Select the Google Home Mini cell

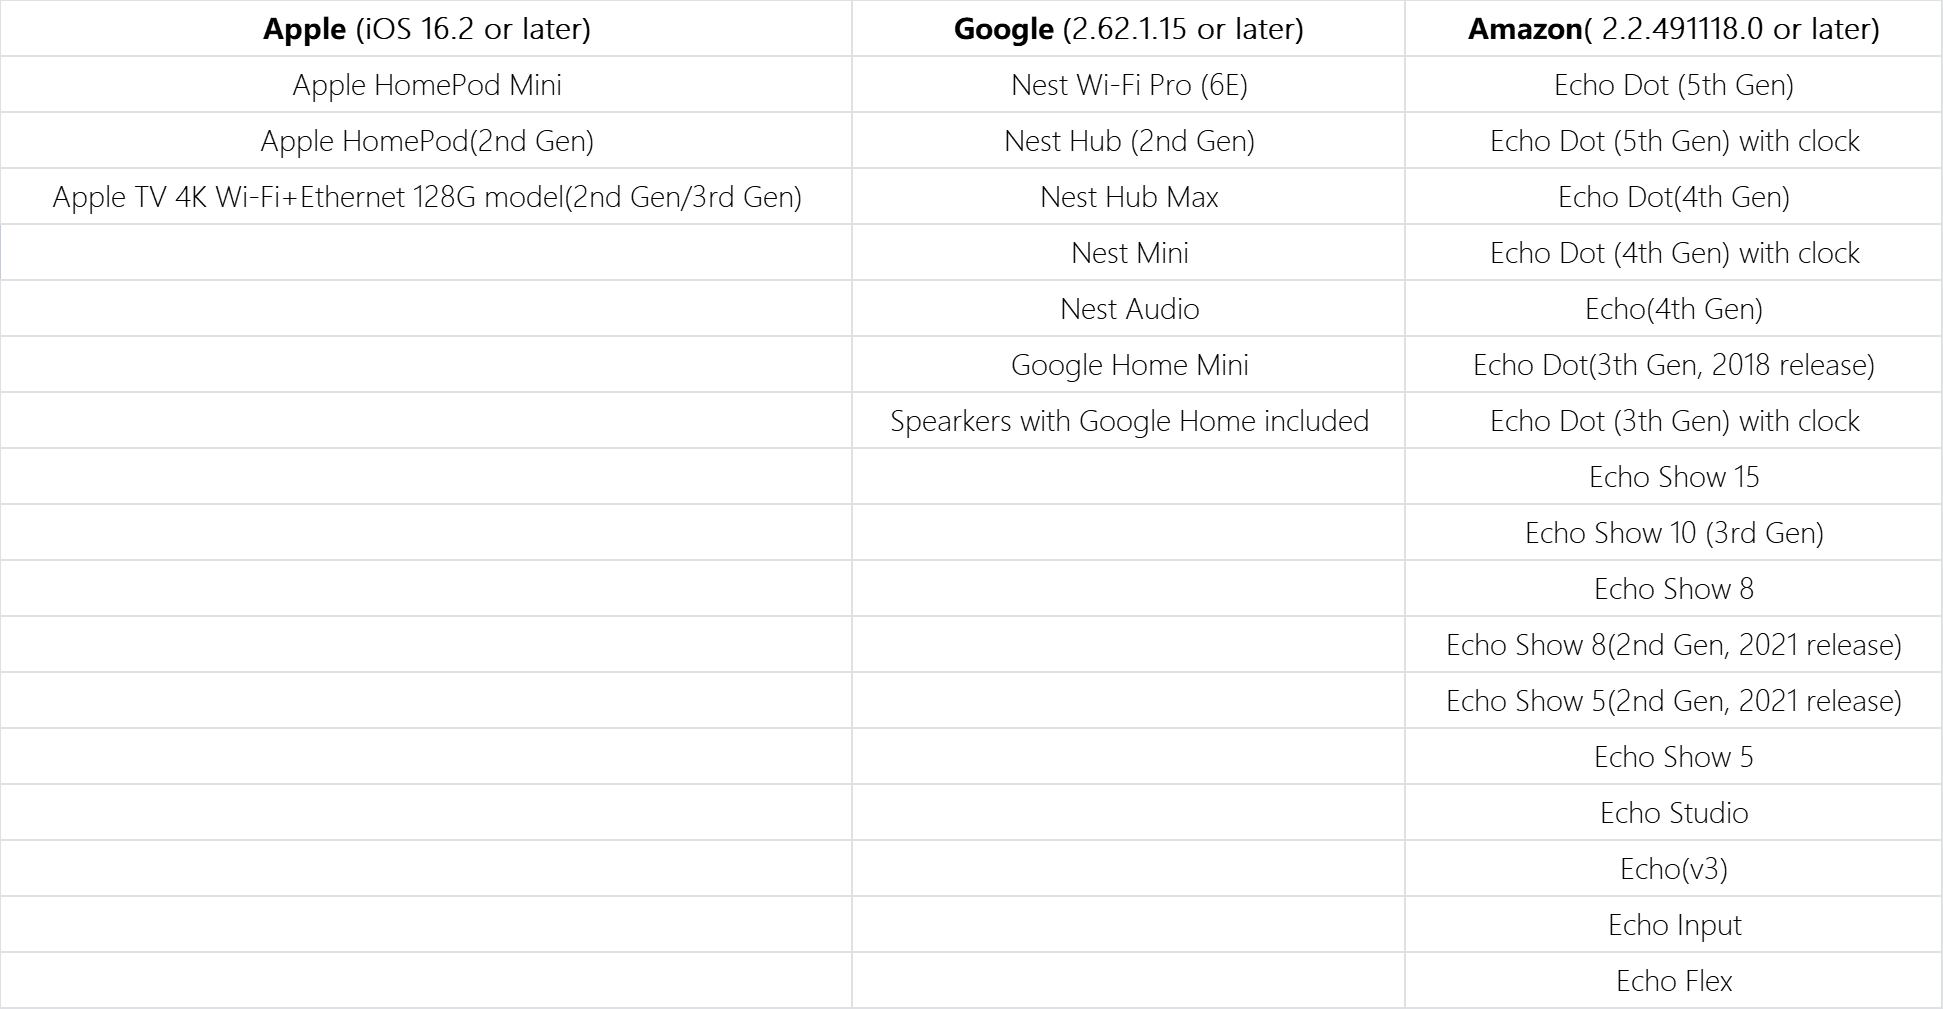1129,365
